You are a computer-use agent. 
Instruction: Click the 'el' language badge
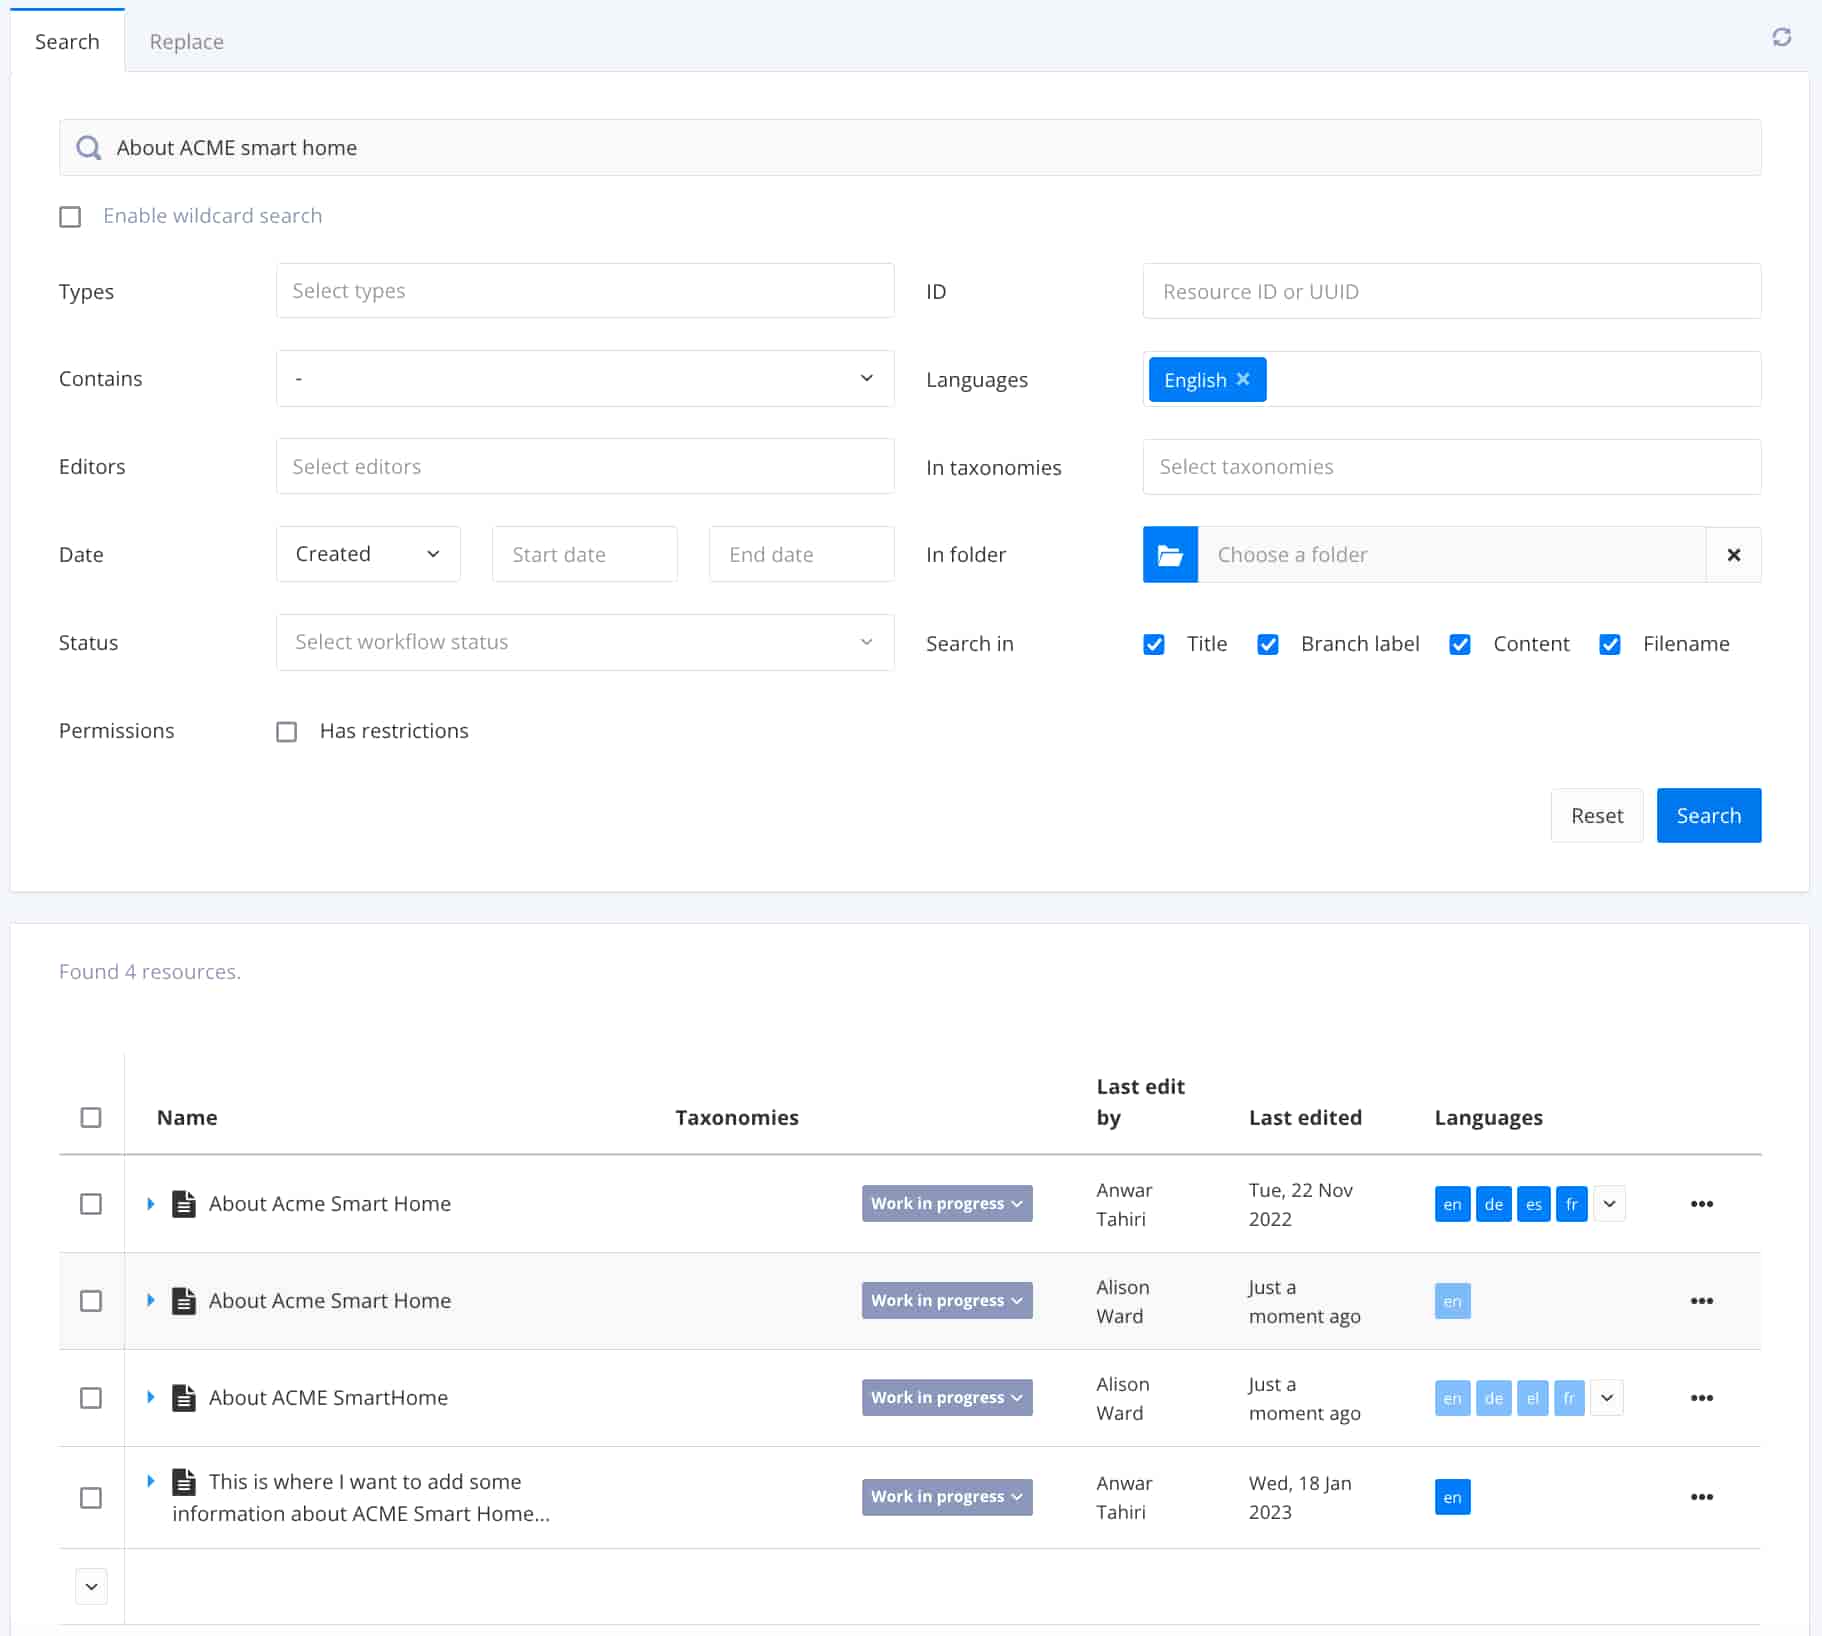pos(1532,1398)
